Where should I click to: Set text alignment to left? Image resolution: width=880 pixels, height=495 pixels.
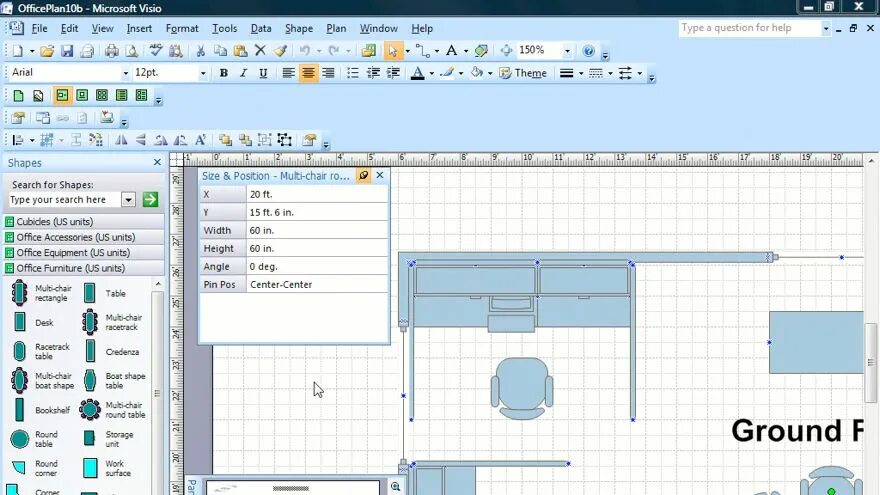tap(288, 73)
